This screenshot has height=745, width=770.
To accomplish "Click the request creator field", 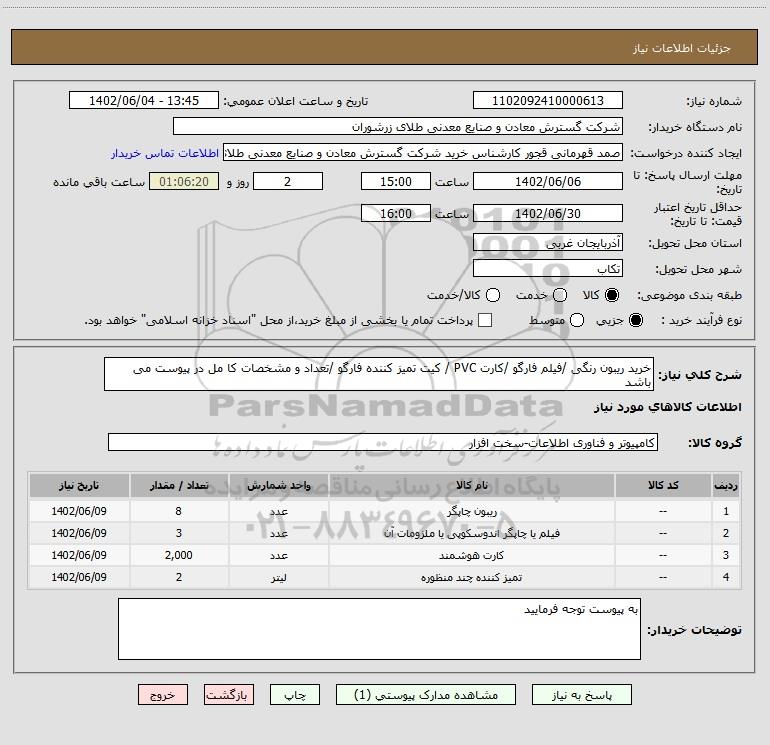I will [x=423, y=153].
